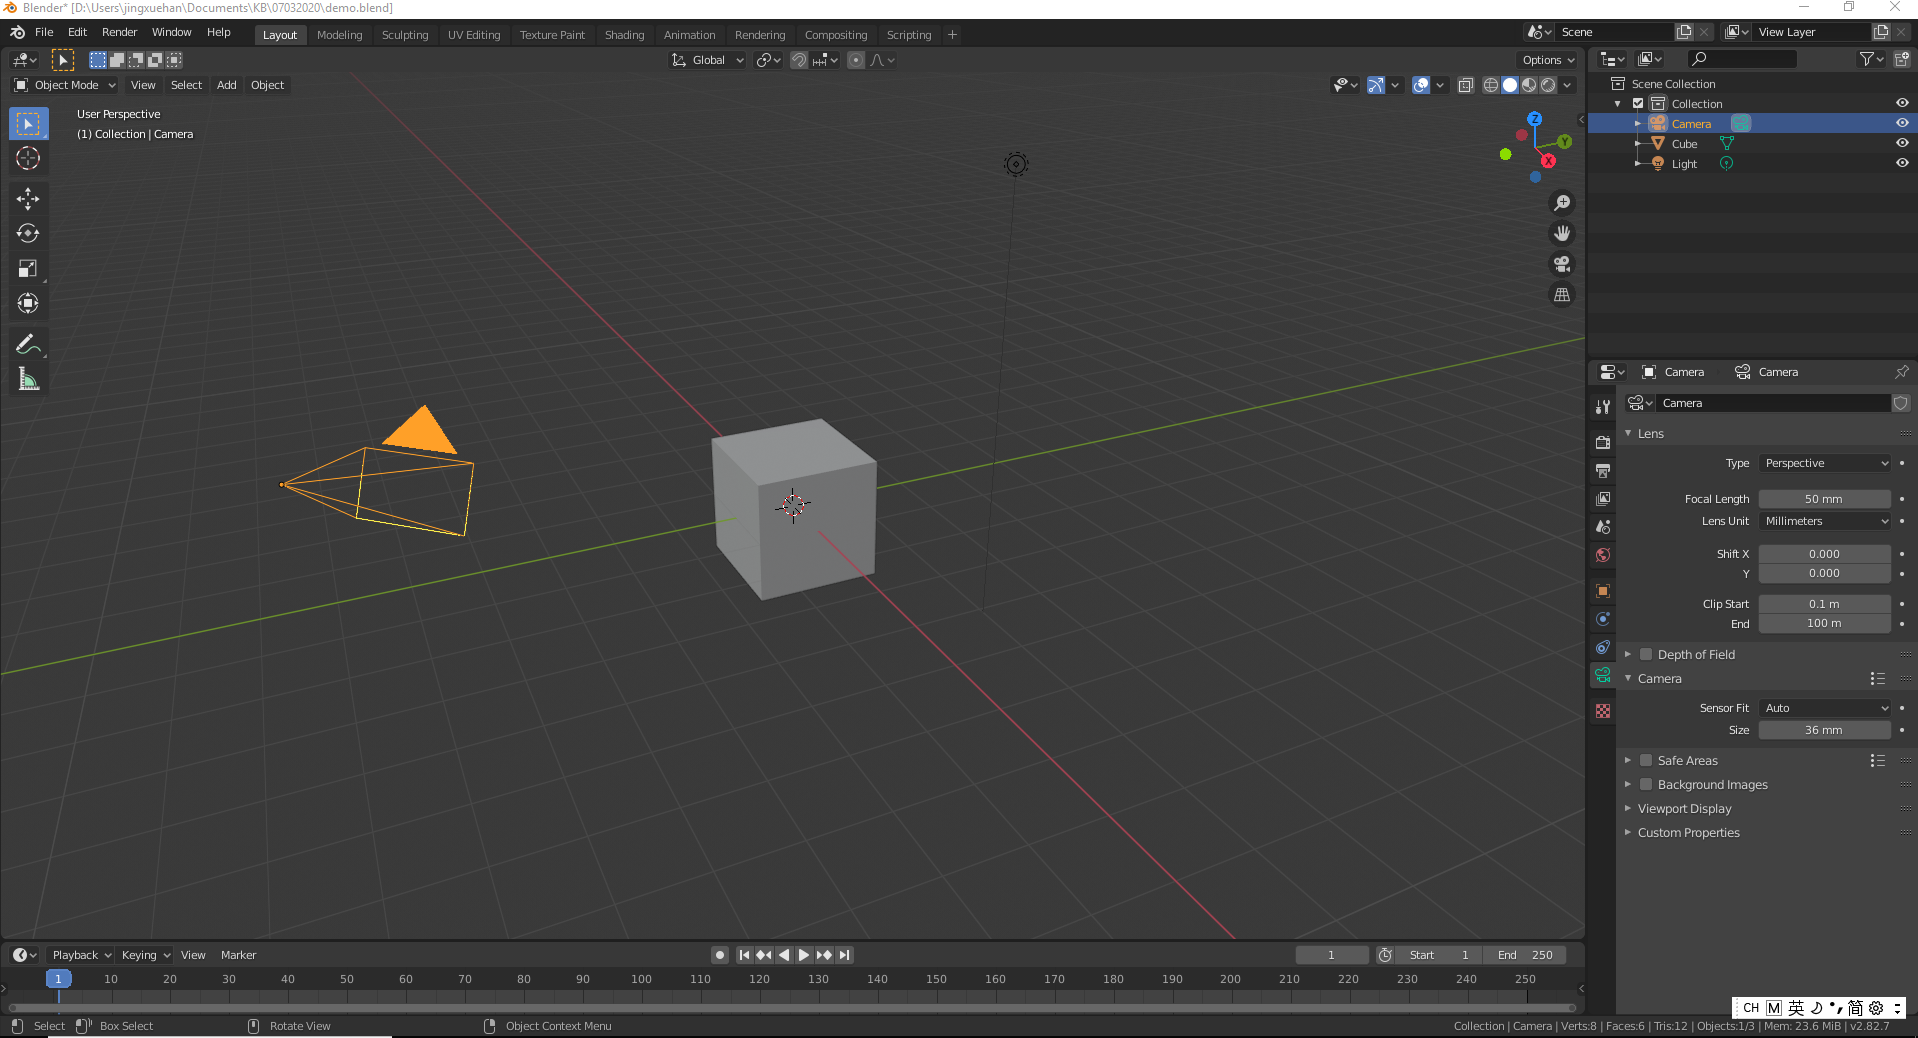This screenshot has width=1918, height=1038.
Task: Open the File menu
Action: pos(44,32)
